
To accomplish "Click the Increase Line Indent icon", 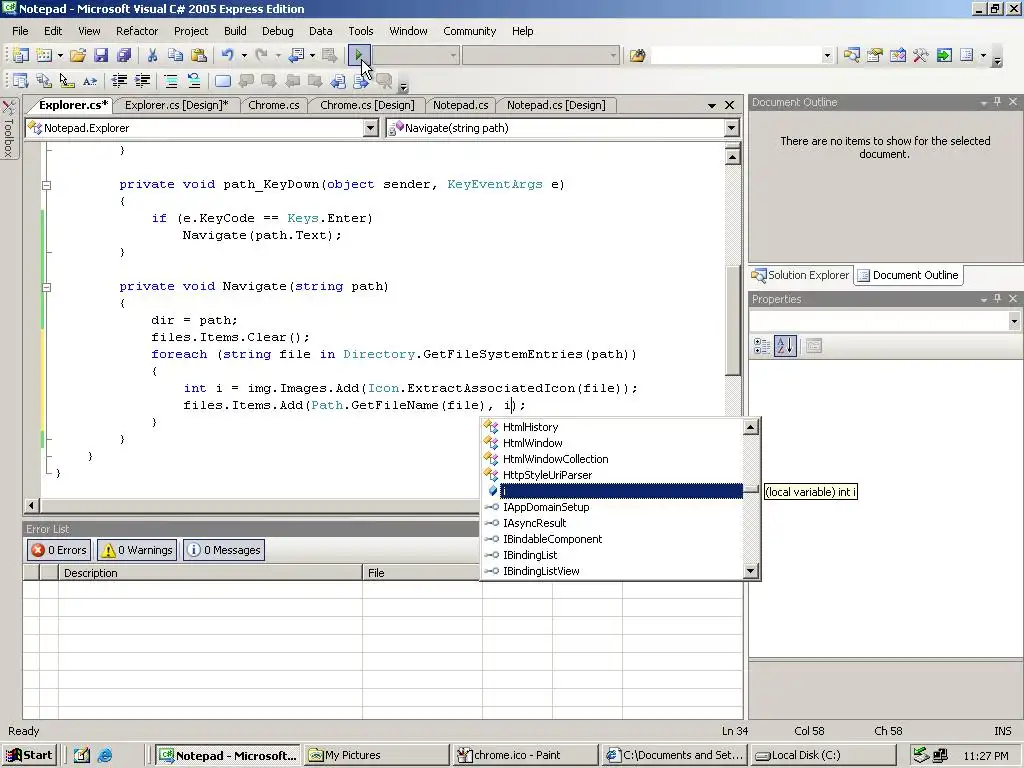I will tap(142, 81).
